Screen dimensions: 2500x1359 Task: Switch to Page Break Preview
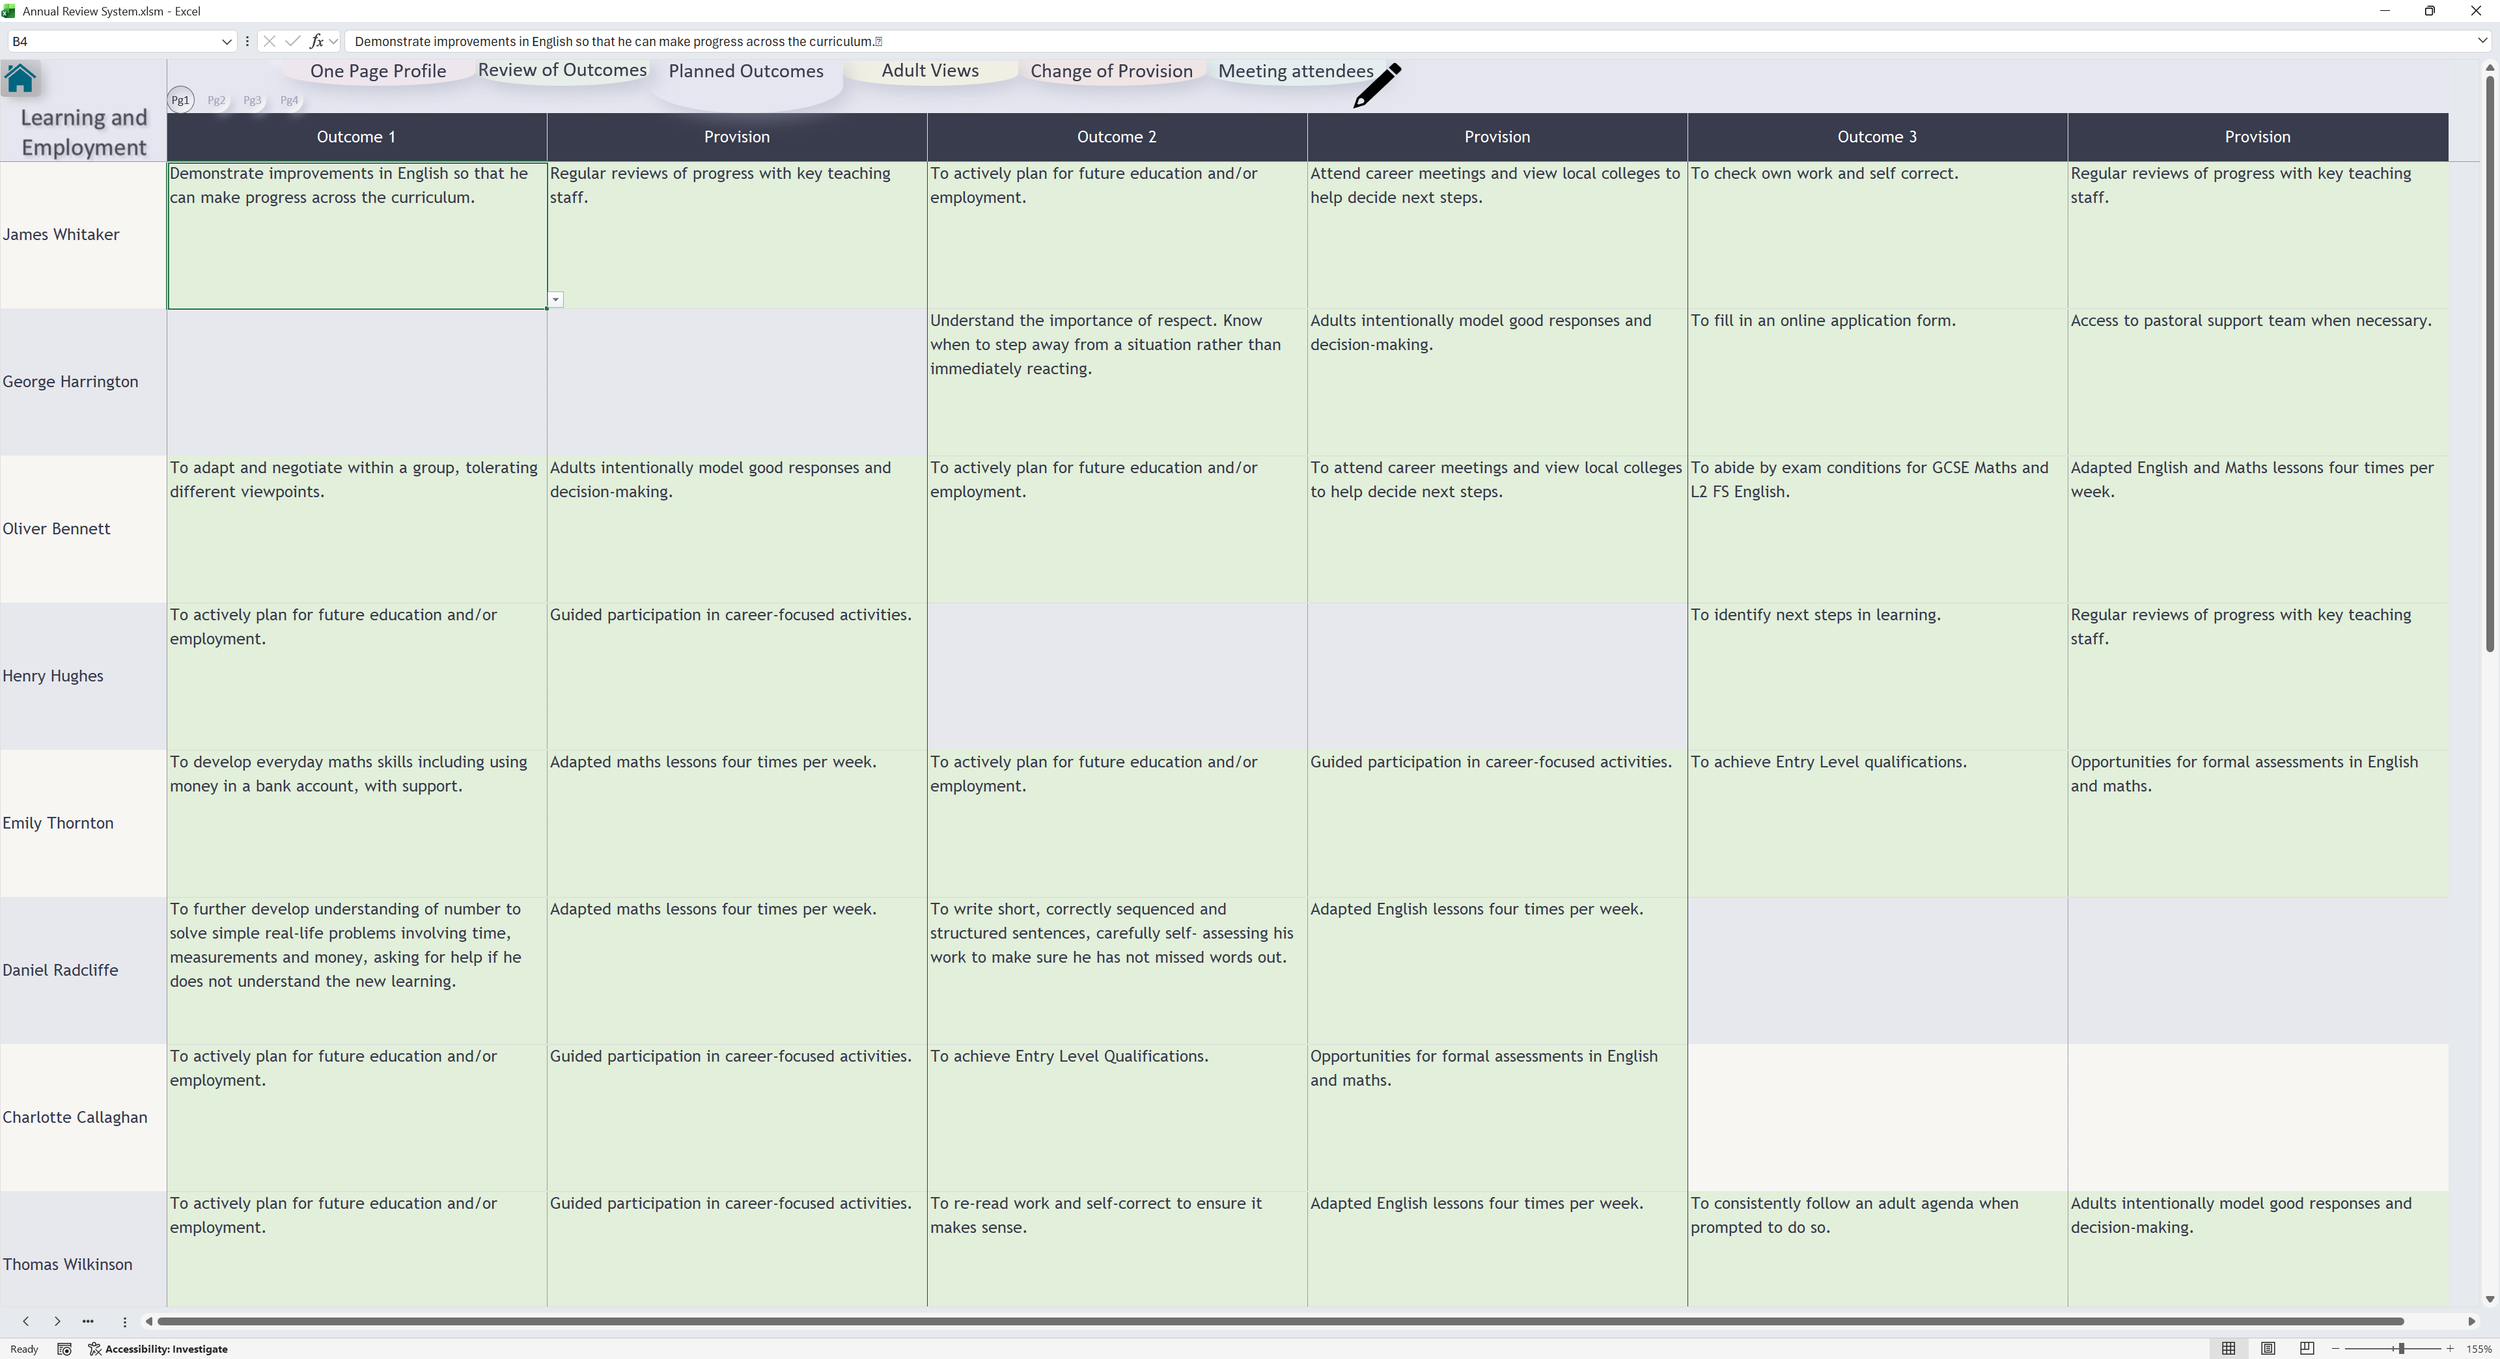pyautogui.click(x=2307, y=1348)
